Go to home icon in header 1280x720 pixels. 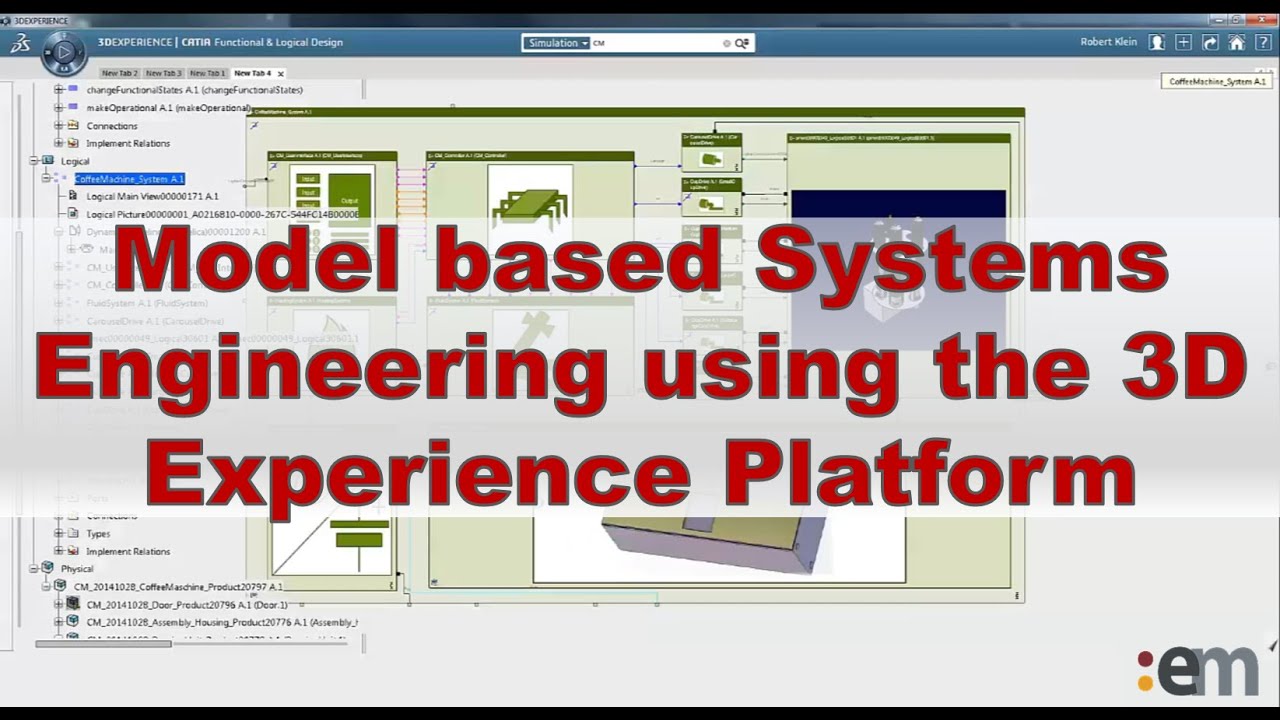pyautogui.click(x=1237, y=42)
